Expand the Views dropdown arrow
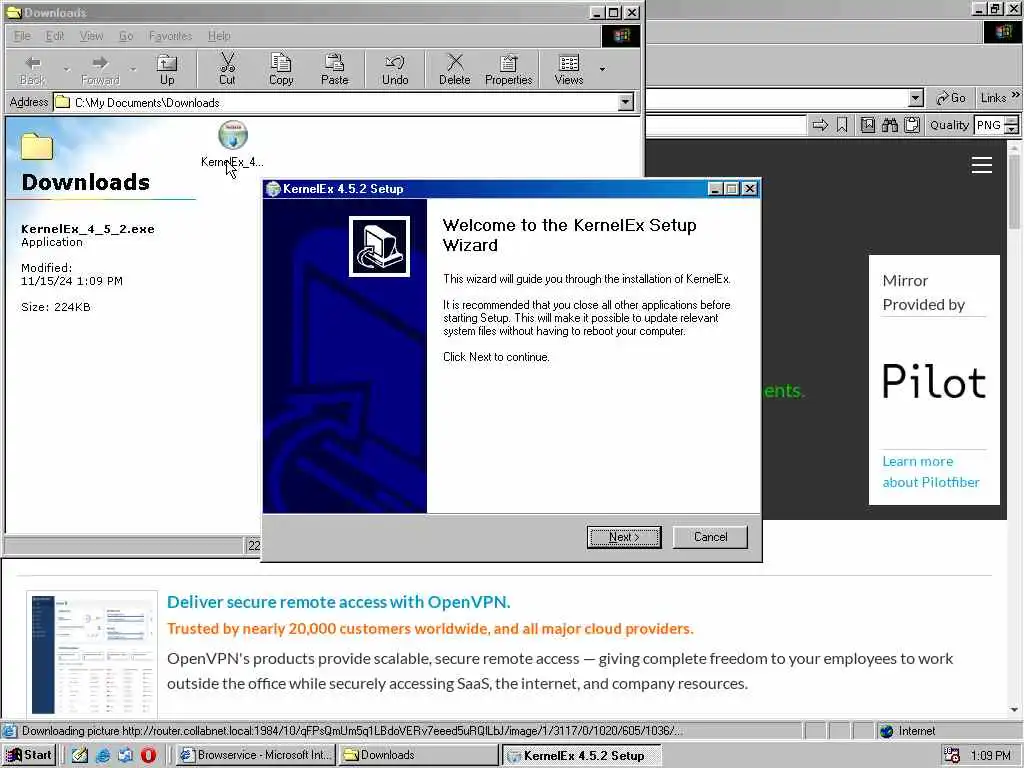Screen dimensions: 1024x768 pyautogui.click(x=602, y=69)
